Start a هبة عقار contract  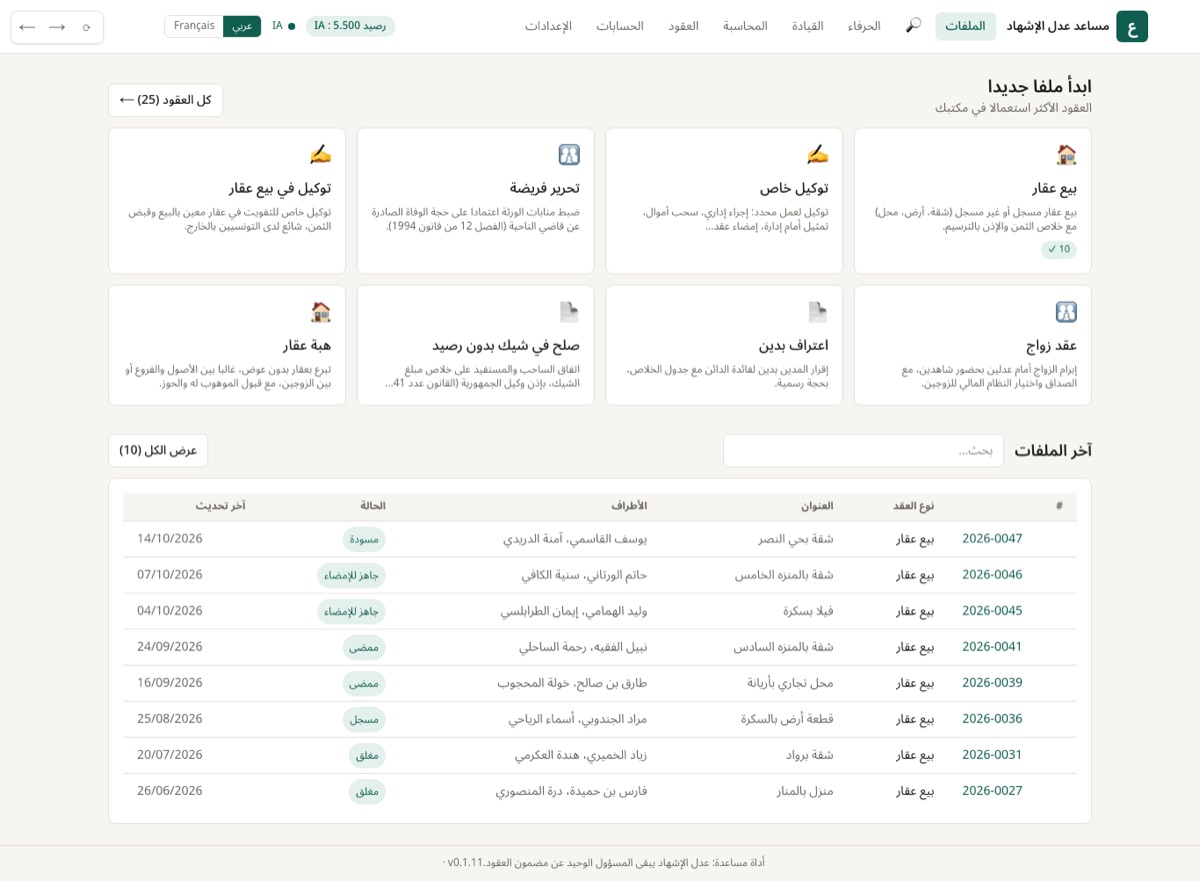click(227, 345)
